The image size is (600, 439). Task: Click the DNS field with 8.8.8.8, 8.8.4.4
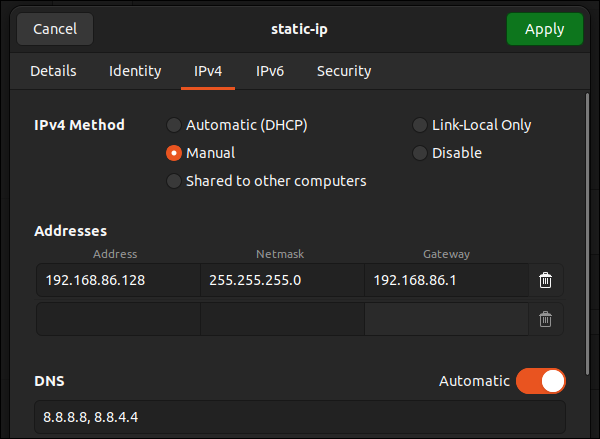tap(300, 417)
